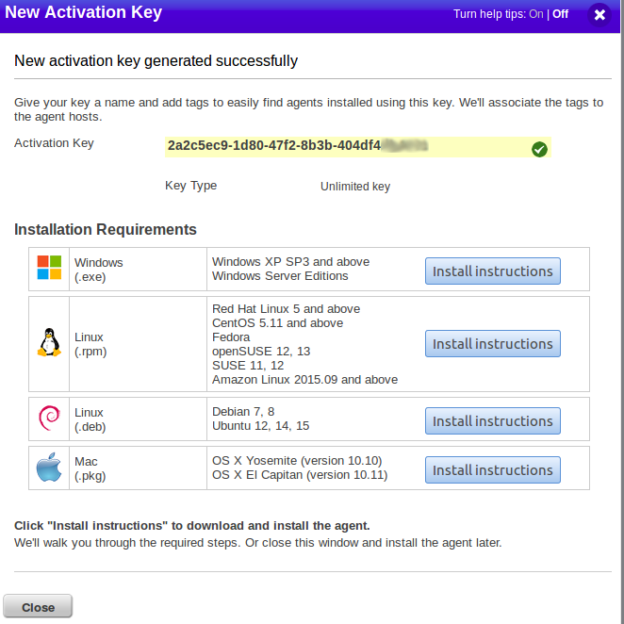Image resolution: width=624 pixels, height=624 pixels.
Task: Click 'Debian 7, 8' text
Action: (243, 411)
